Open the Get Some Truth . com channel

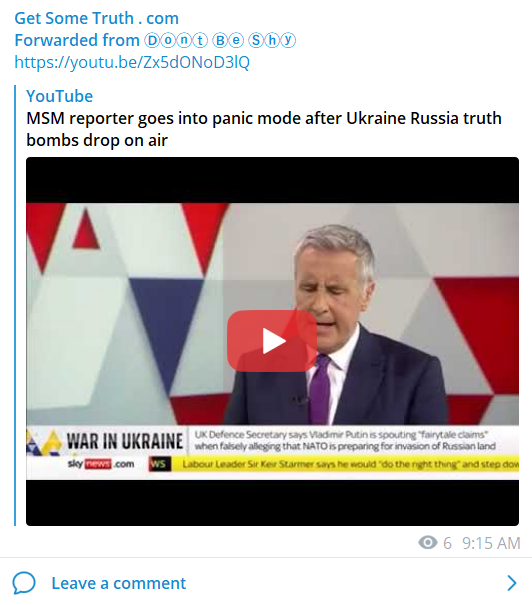[x=96, y=18]
